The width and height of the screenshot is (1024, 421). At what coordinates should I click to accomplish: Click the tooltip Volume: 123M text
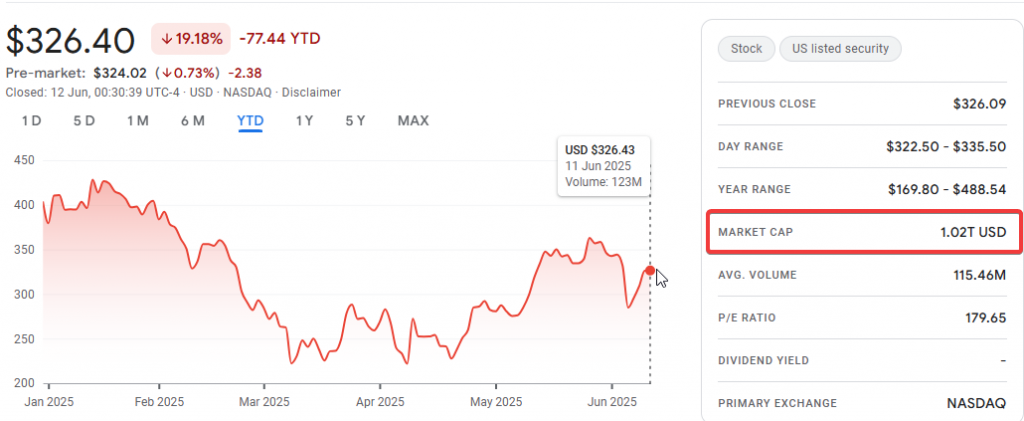[x=603, y=182]
